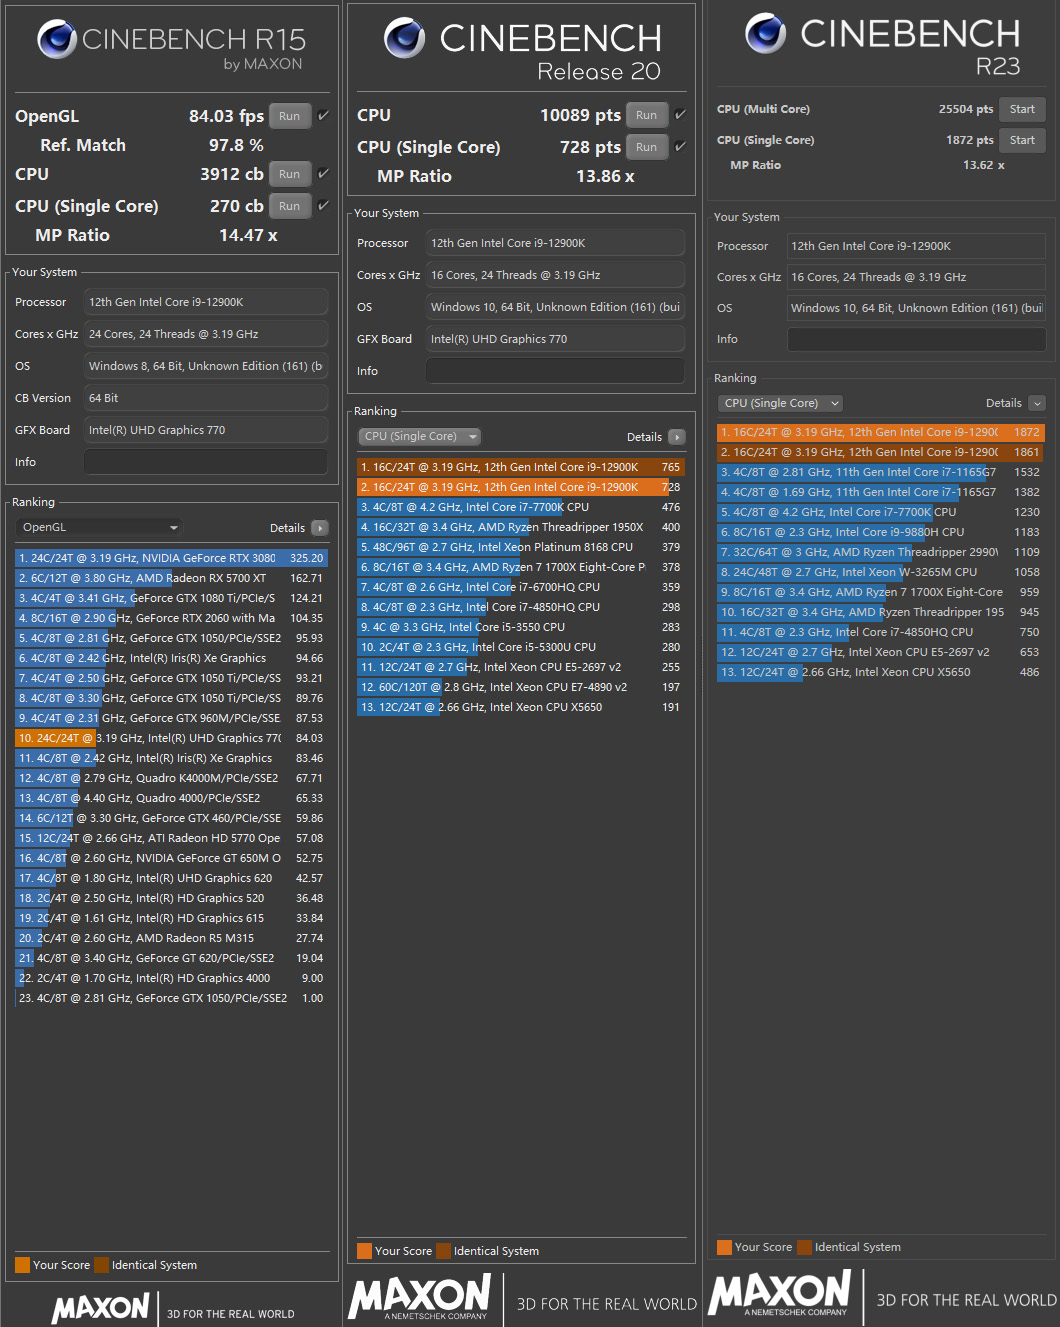Click the Your Score swatch in Release 20

[x=365, y=1251]
